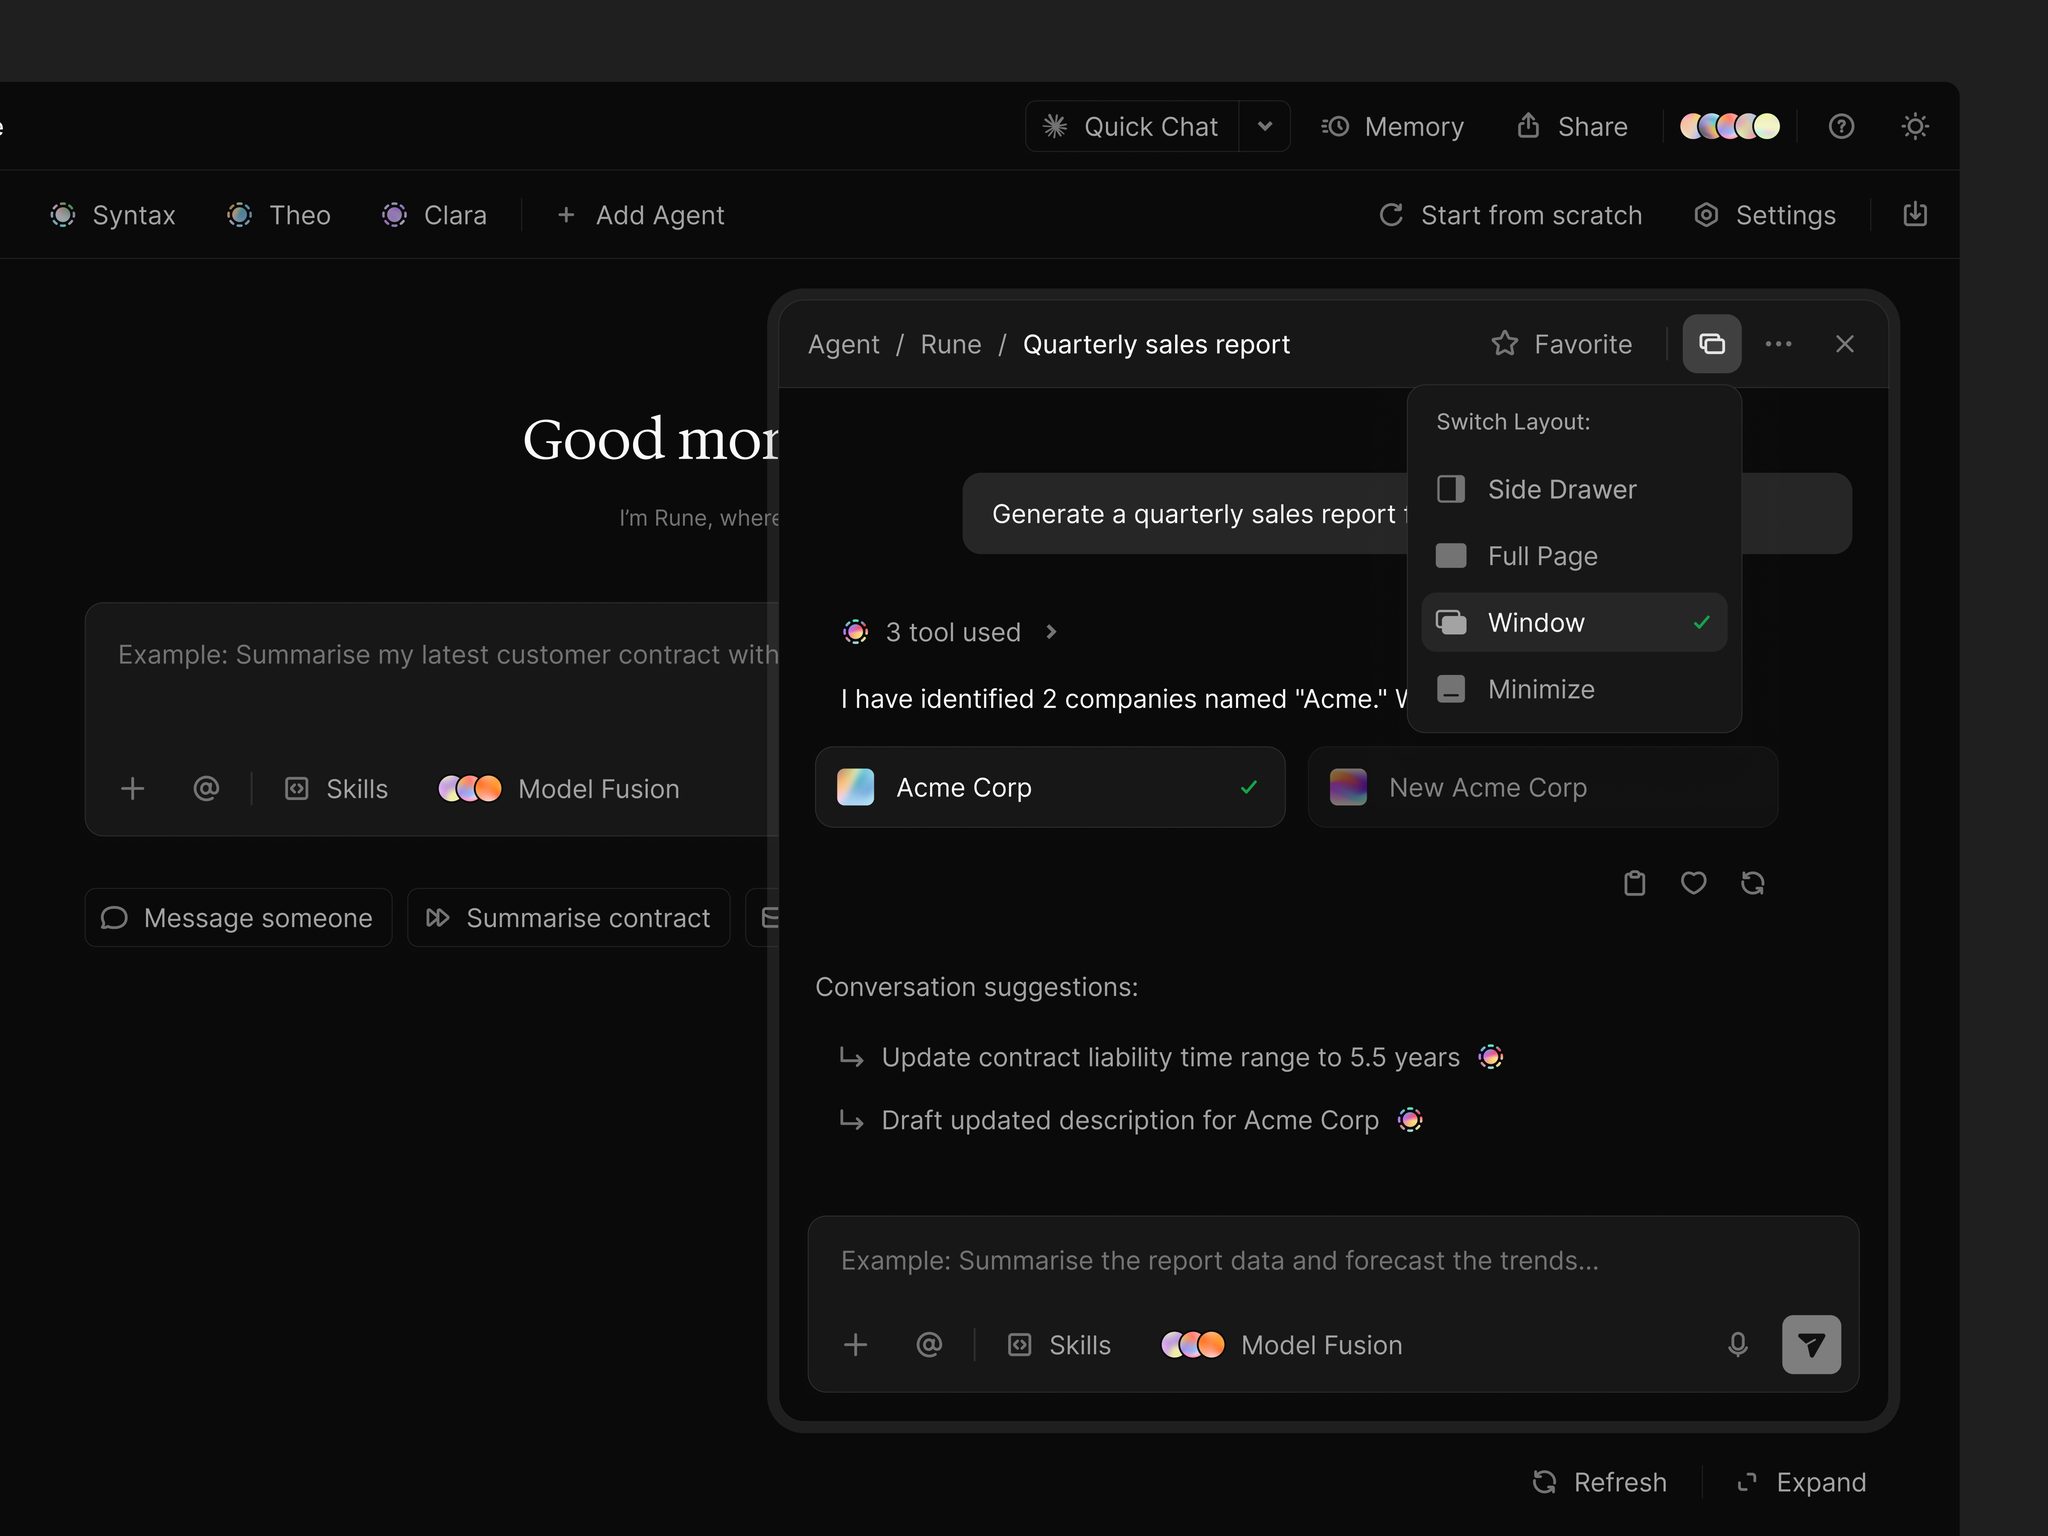Like the response with heart icon
Image resolution: width=2048 pixels, height=1536 pixels.
pyautogui.click(x=1693, y=883)
